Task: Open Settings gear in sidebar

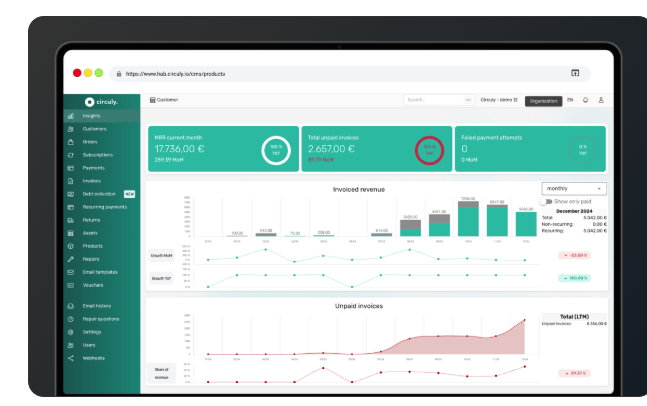Action: tap(70, 331)
